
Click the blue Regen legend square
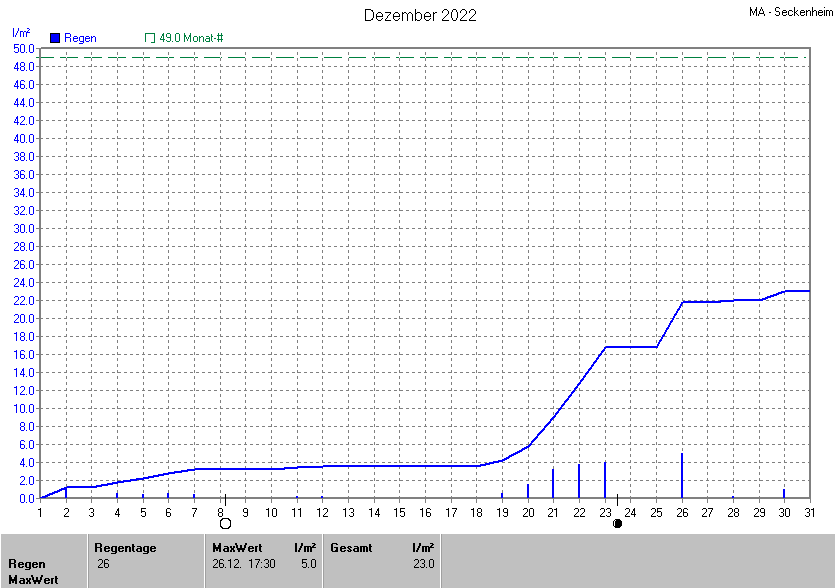tap(55, 38)
